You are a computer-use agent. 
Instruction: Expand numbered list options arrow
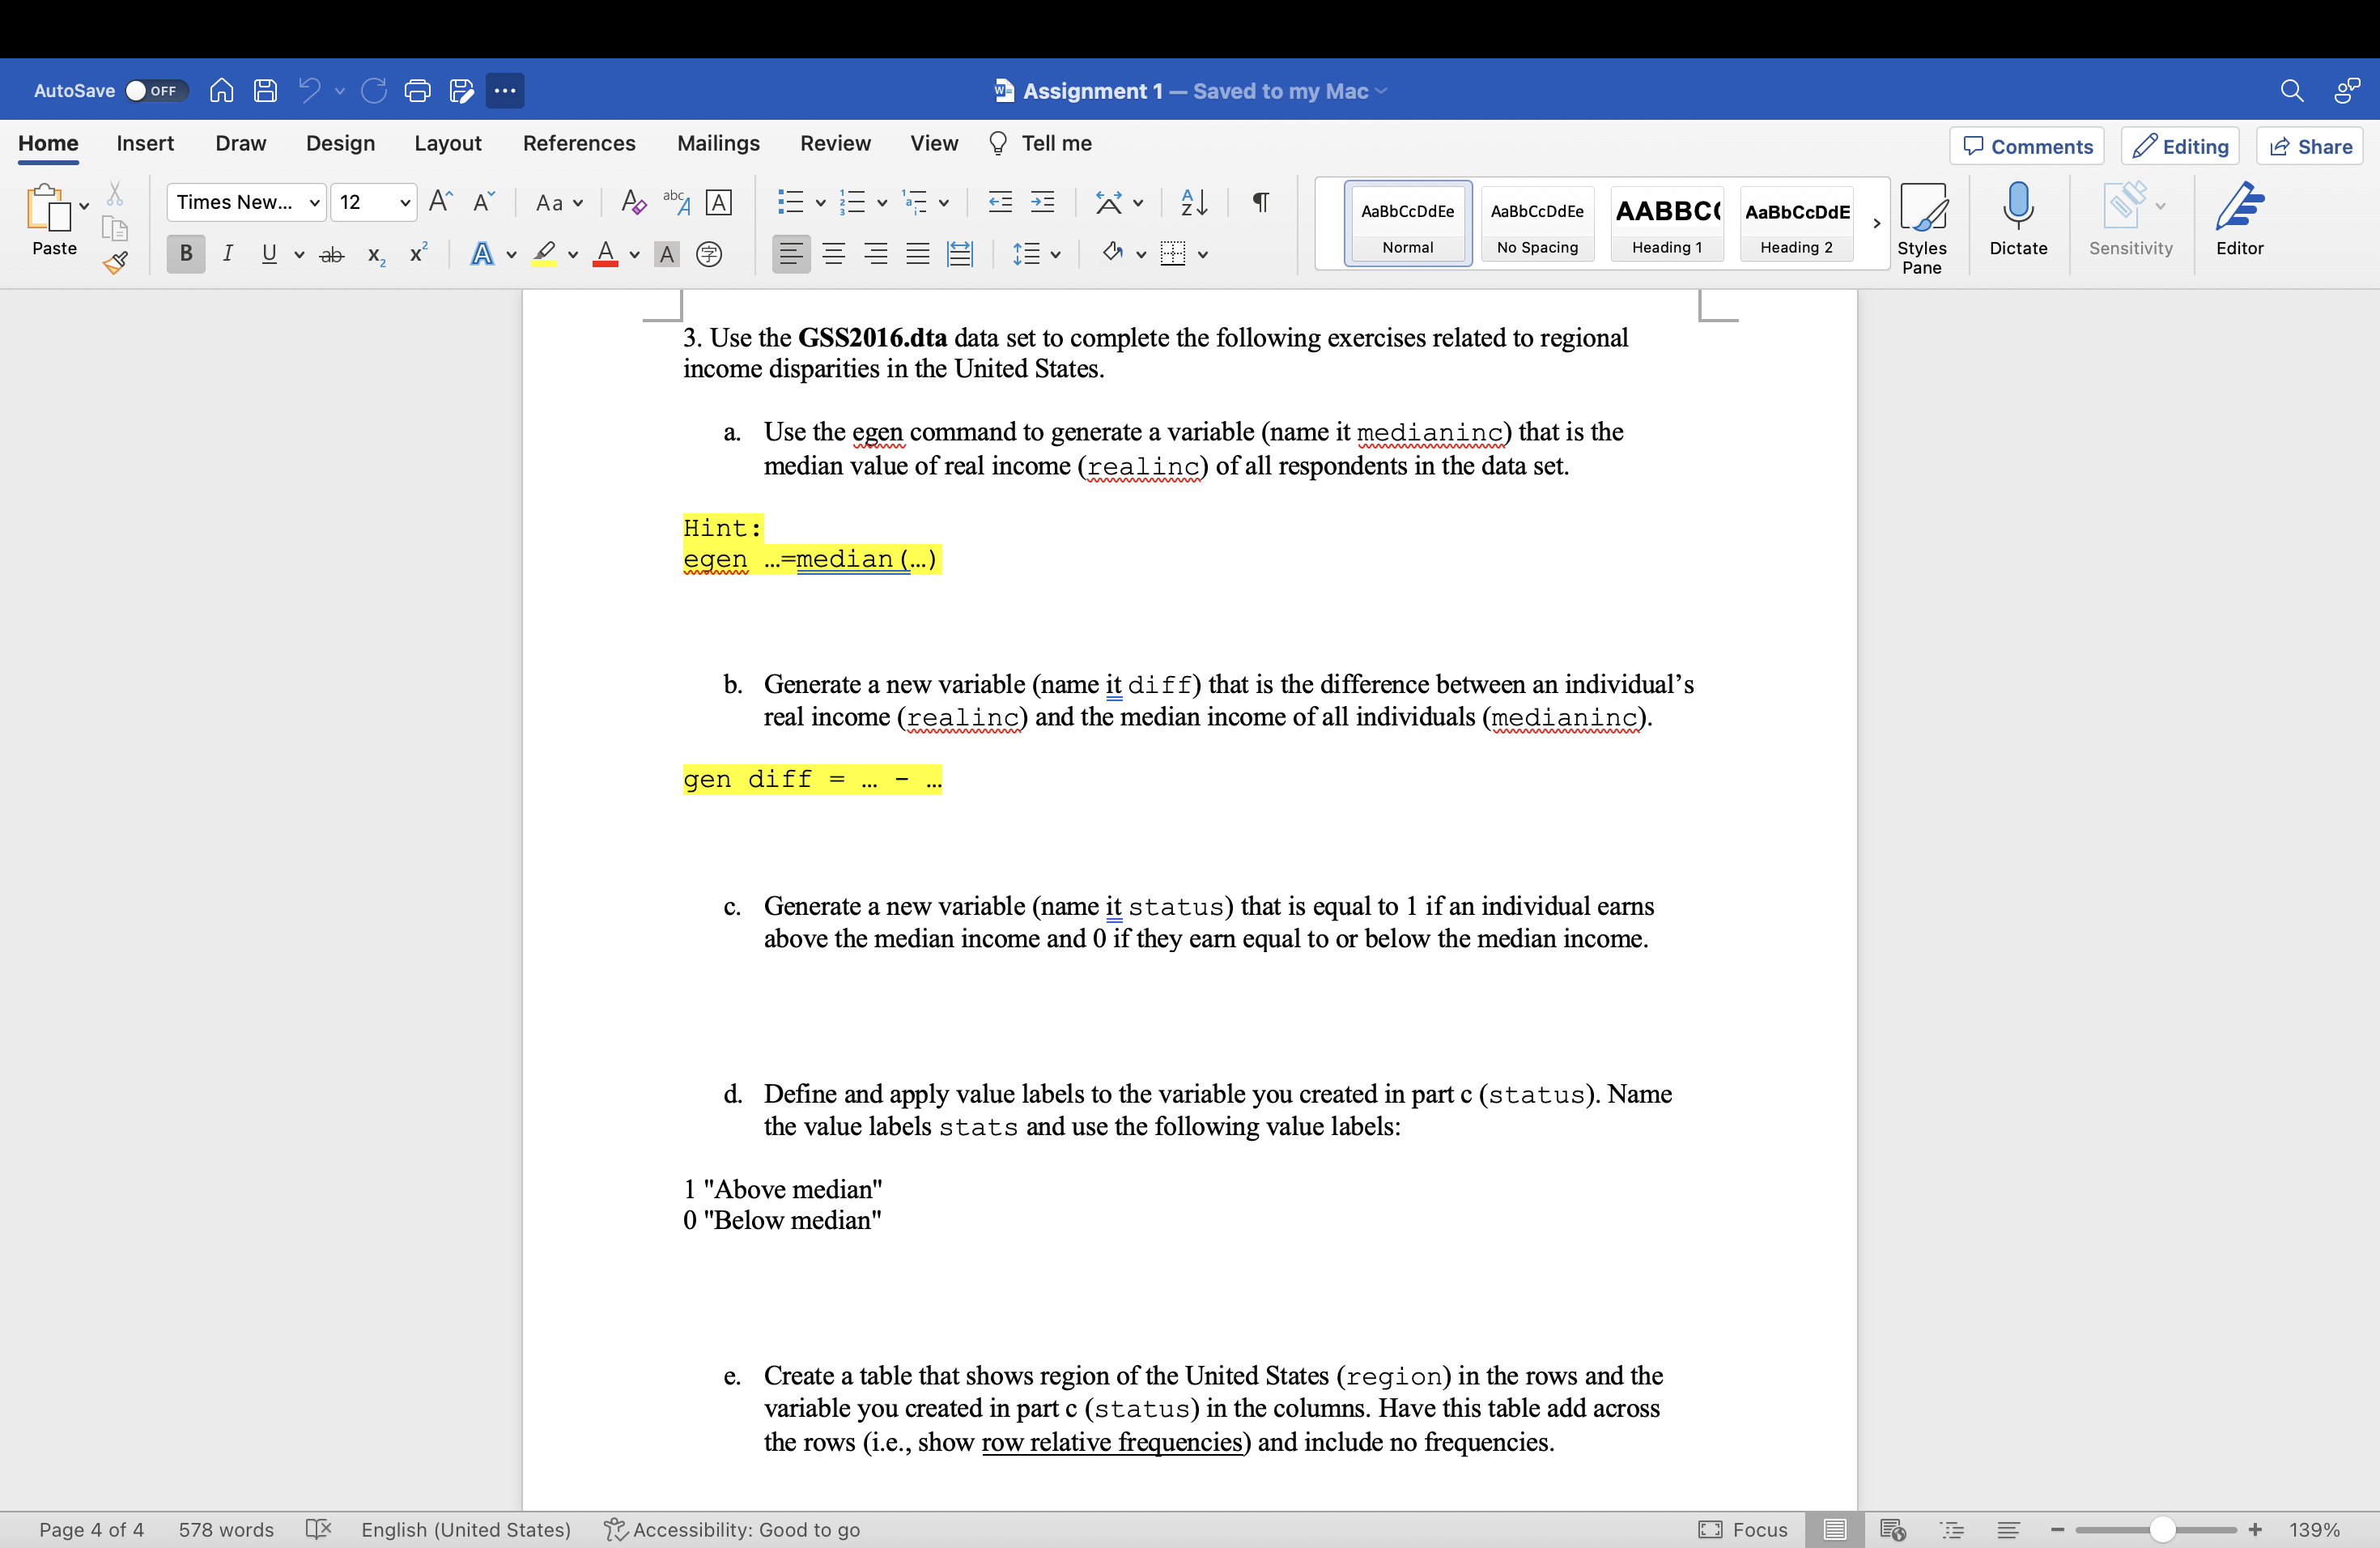coord(882,203)
